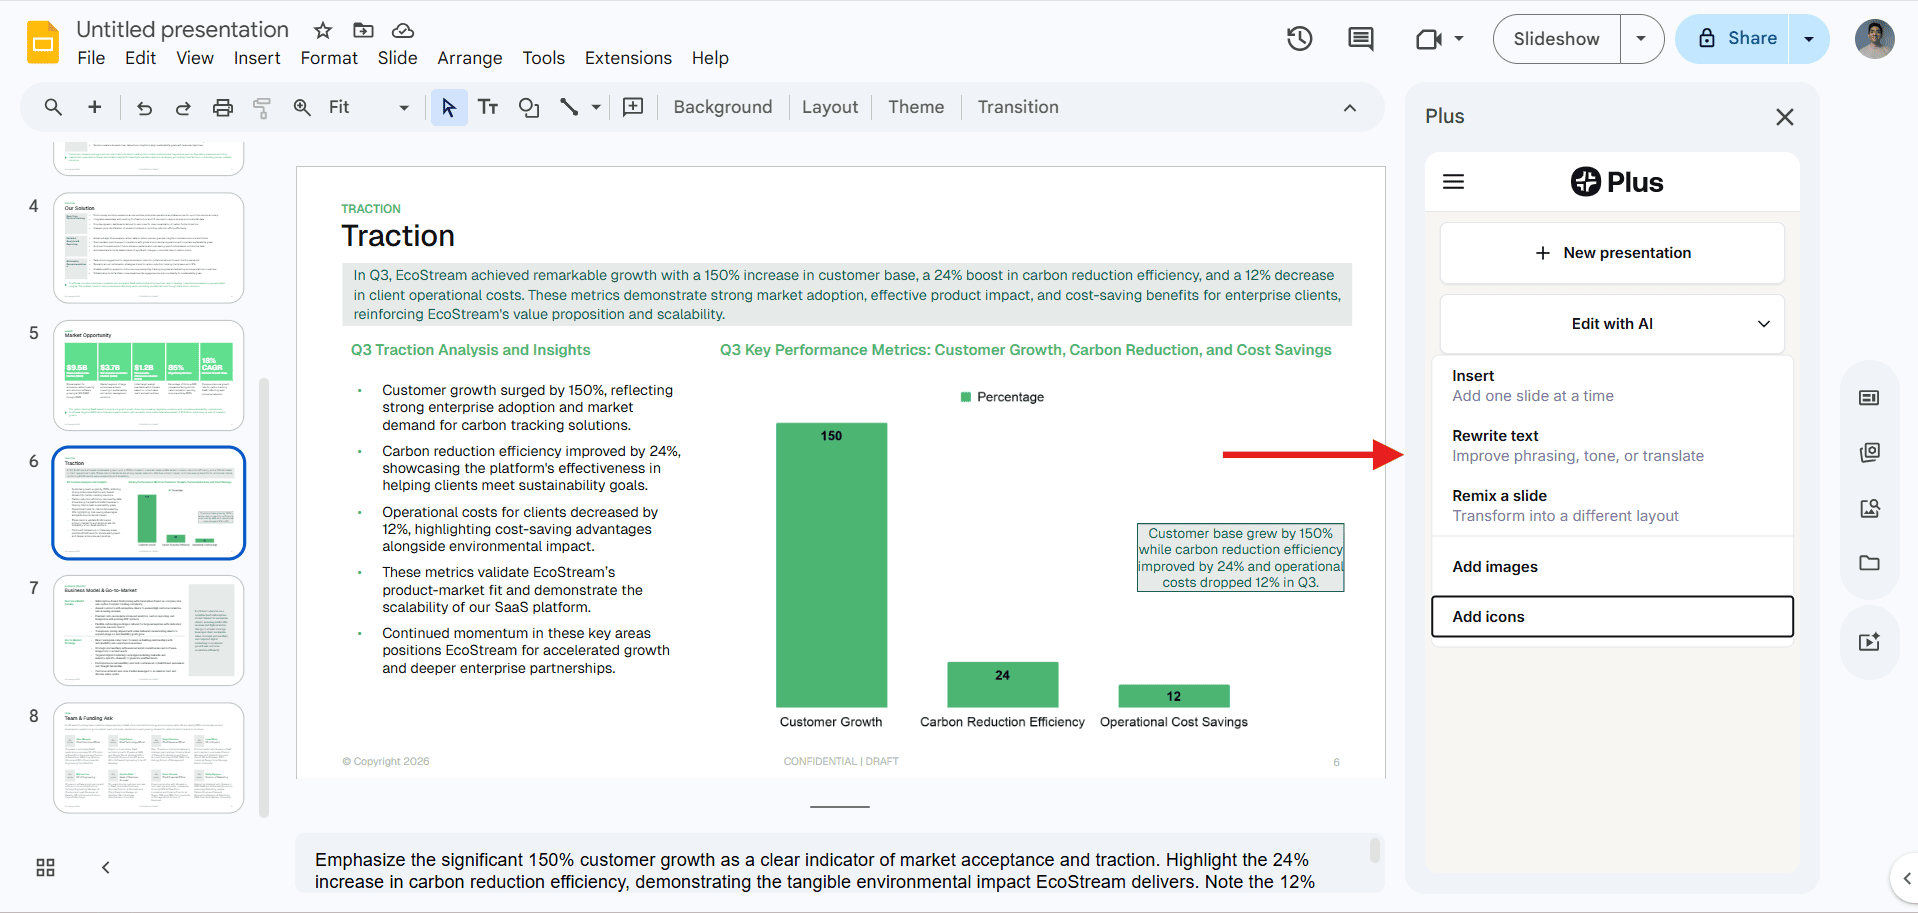Click the Untitled presentation title field
The width and height of the screenshot is (1918, 913).
pos(183,30)
